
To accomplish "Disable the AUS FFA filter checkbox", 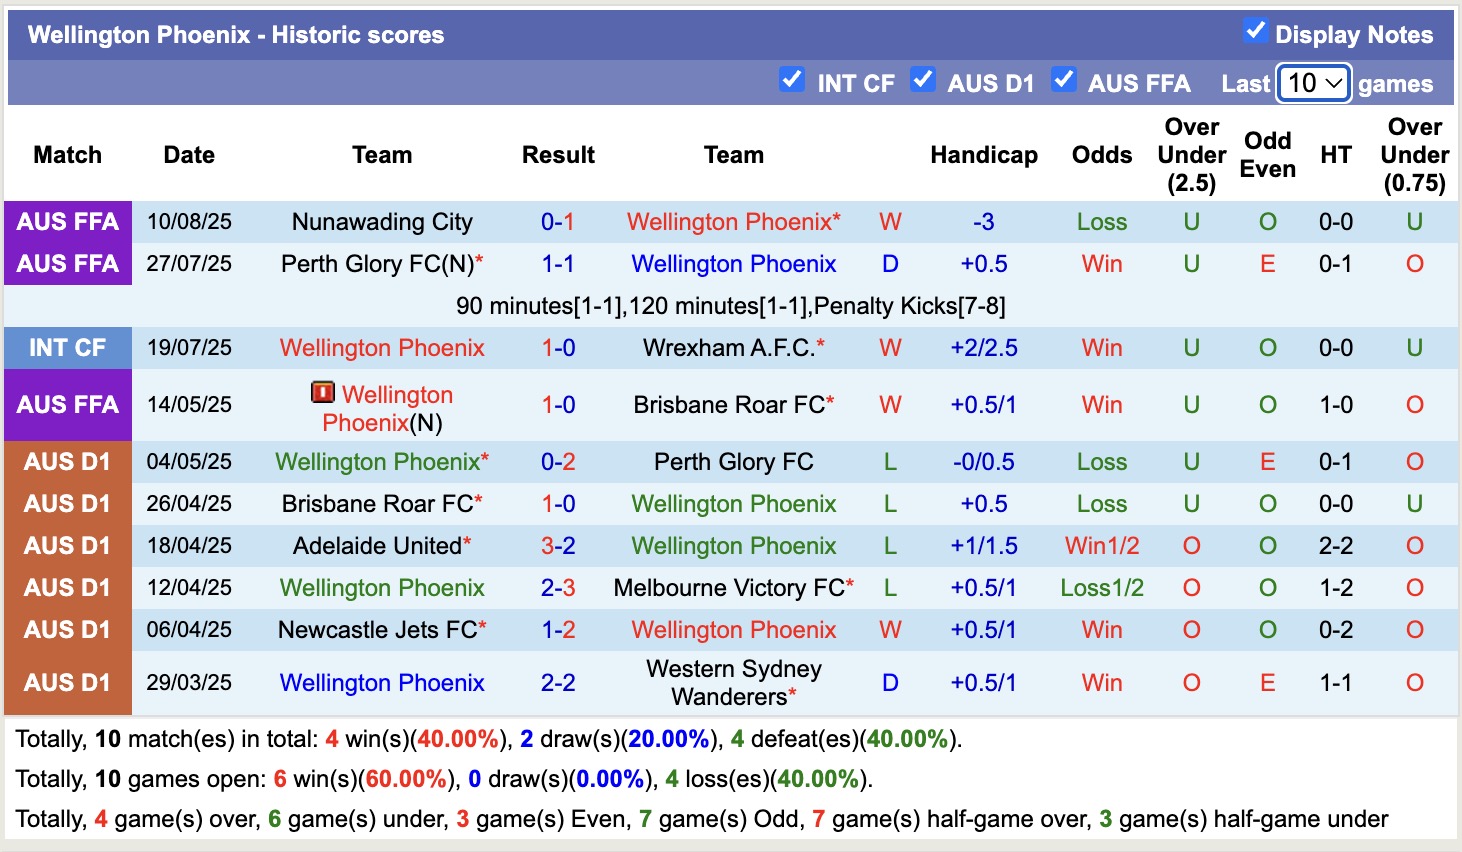I will coord(1063,78).
